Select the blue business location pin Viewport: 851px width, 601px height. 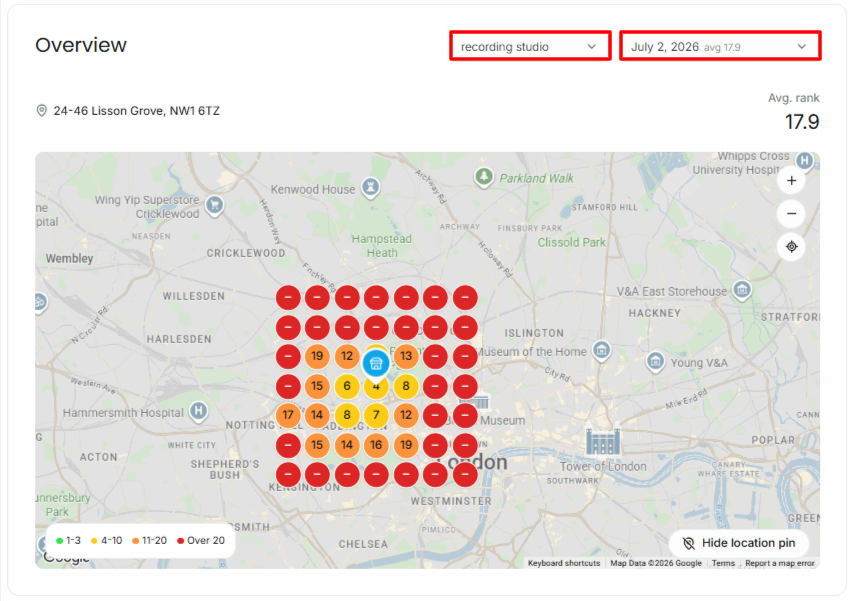tap(376, 363)
